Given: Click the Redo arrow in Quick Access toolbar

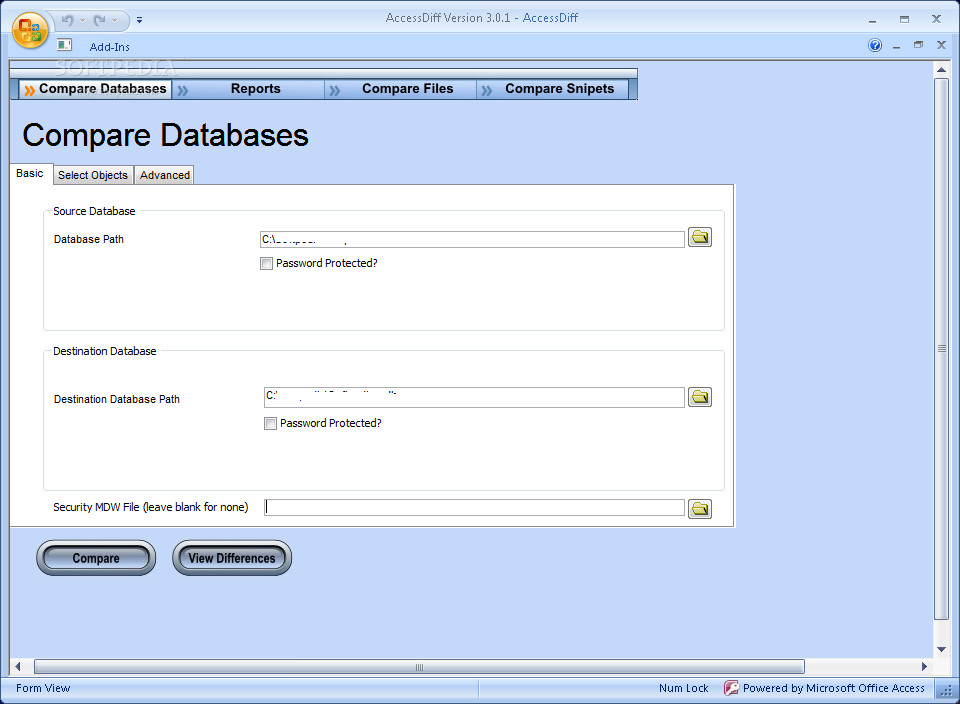Looking at the screenshot, I should (99, 20).
